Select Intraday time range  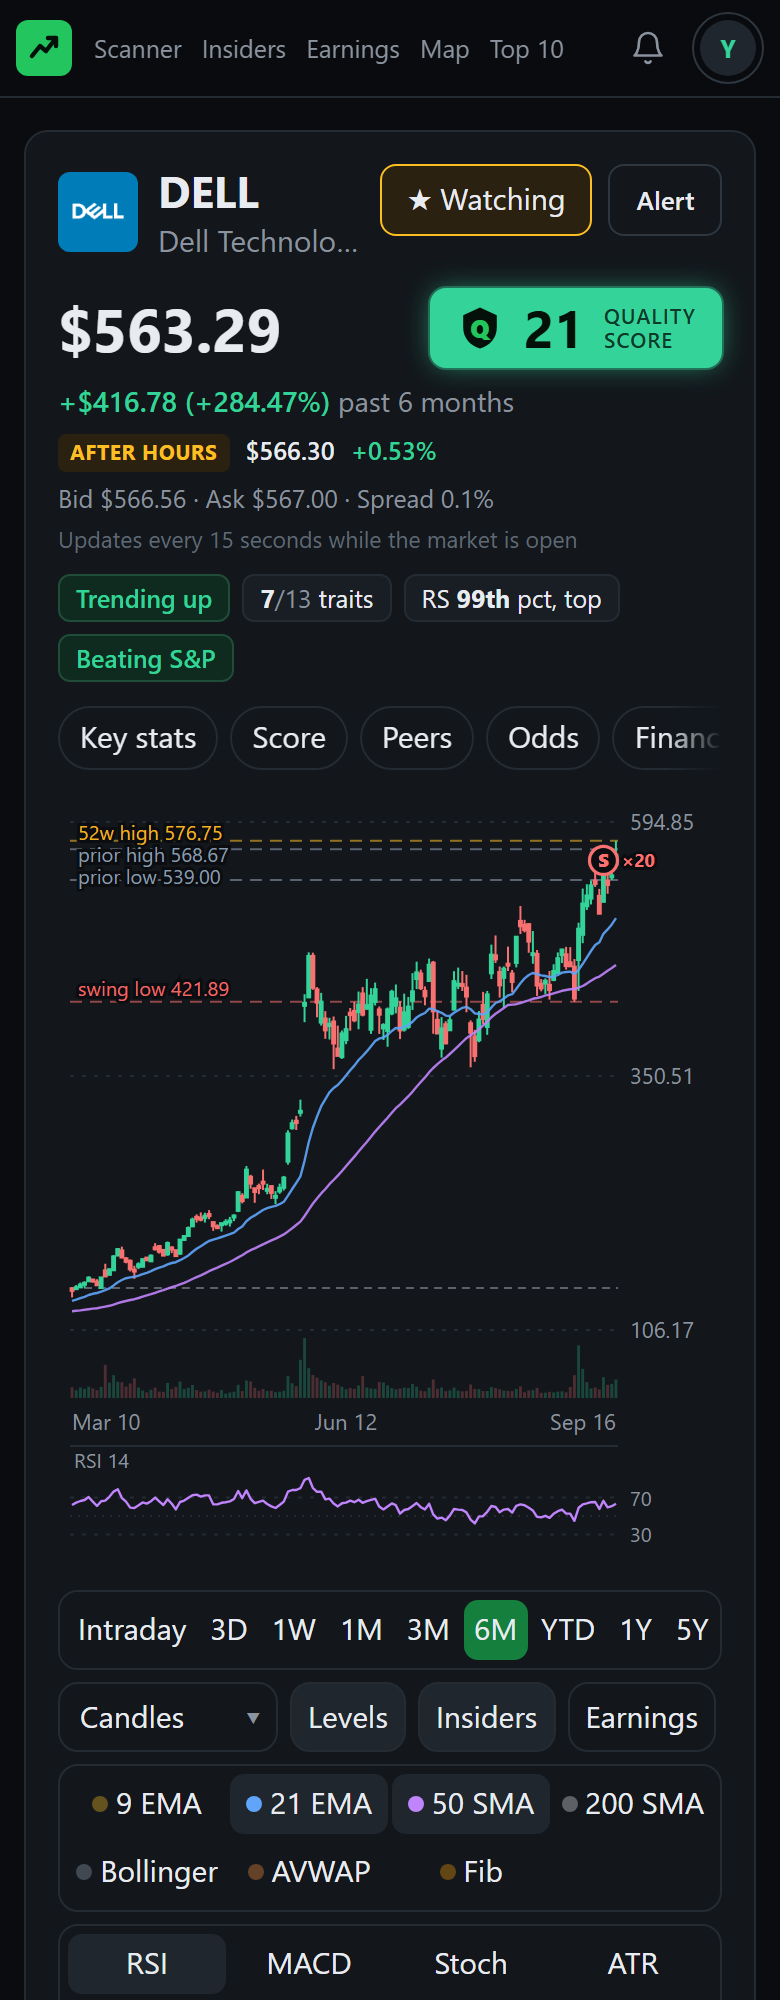pos(132,1630)
